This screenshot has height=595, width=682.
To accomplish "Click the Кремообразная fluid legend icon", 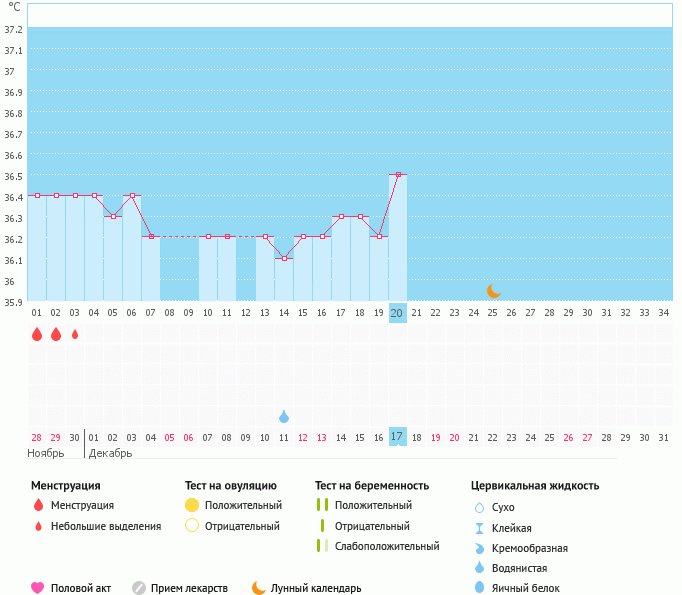I will pos(479,548).
